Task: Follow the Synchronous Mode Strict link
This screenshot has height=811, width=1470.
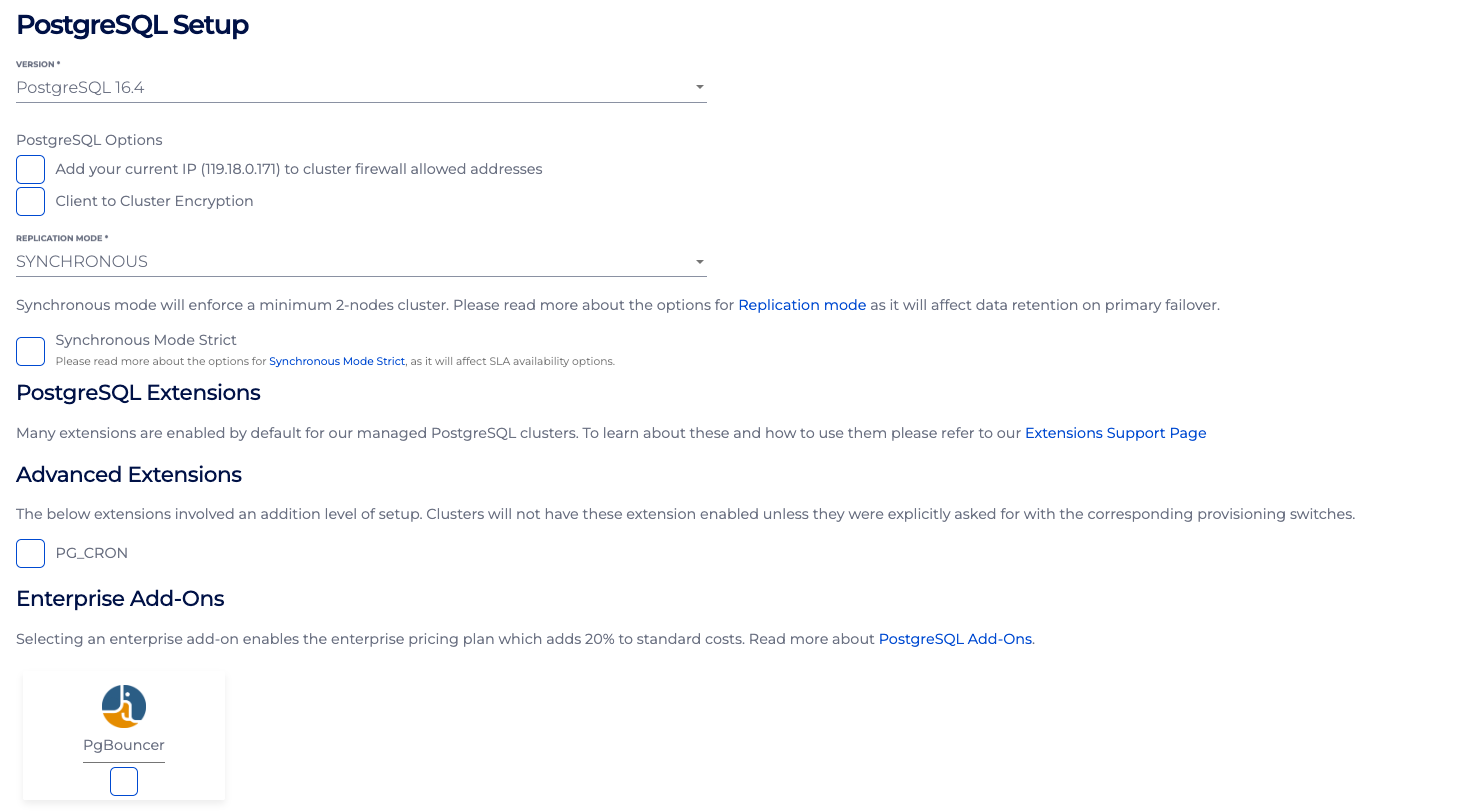Action: (337, 361)
